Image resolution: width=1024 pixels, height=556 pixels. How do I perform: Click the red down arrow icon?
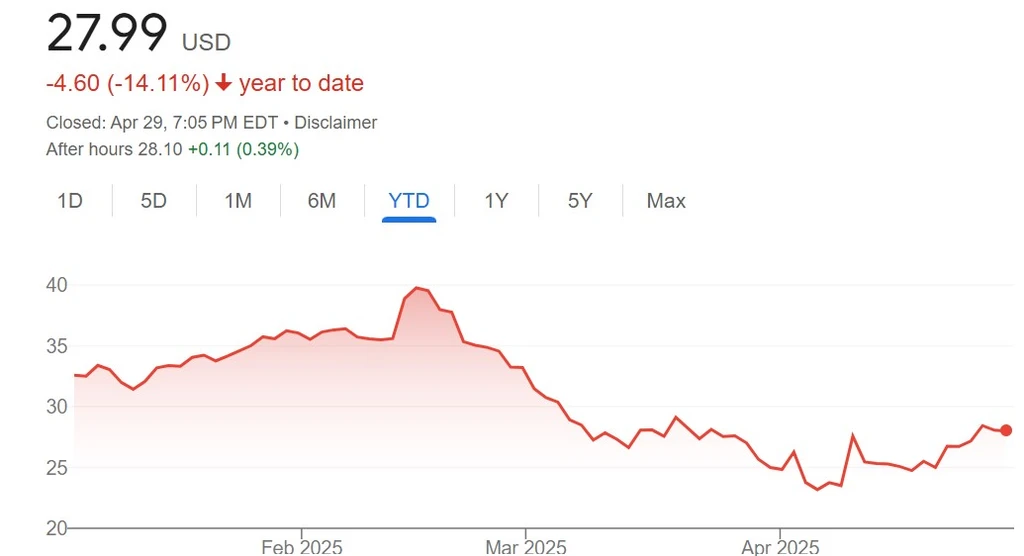point(224,83)
